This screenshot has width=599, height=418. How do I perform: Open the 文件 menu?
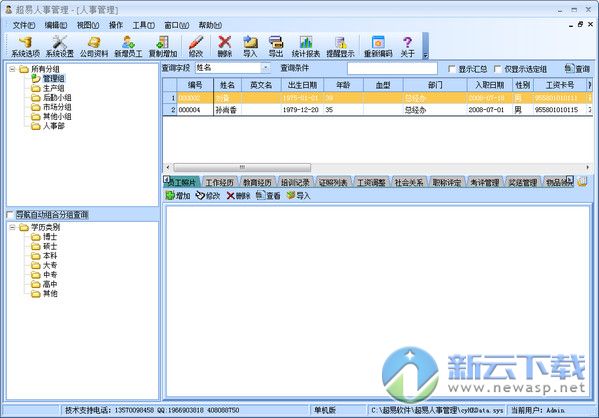[x=24, y=25]
